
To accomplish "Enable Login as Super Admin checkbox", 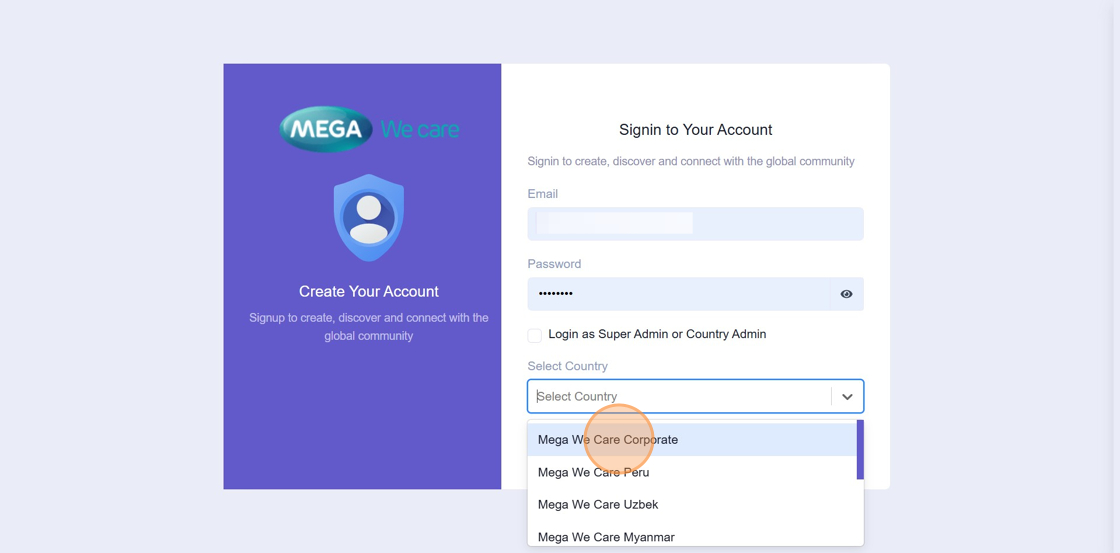I will 535,335.
